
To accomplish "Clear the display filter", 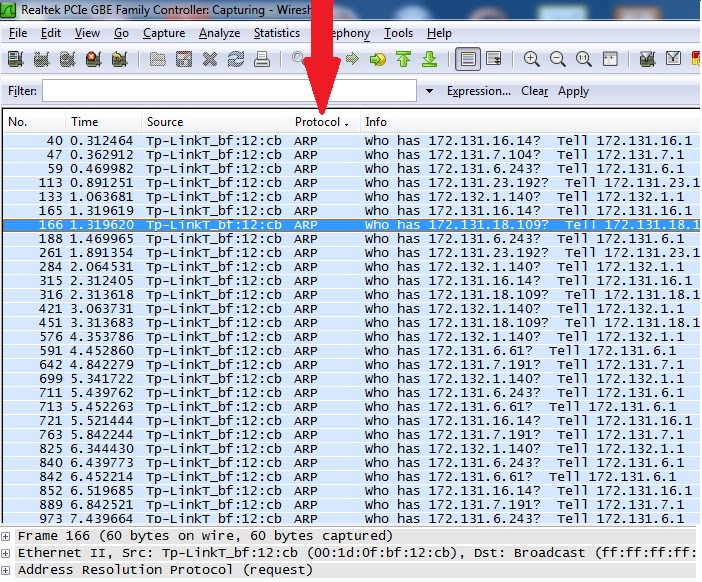I will pos(535,91).
